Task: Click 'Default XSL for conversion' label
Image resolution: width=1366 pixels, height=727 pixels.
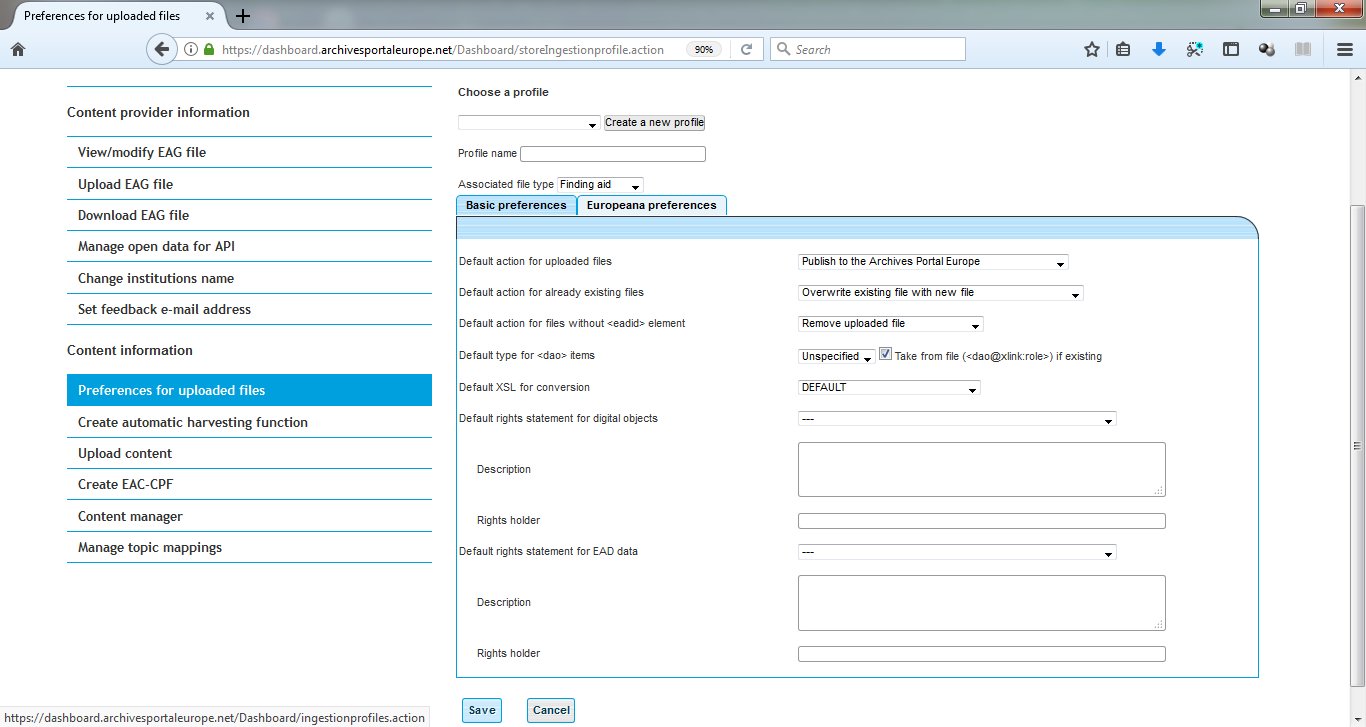Action: tap(524, 387)
